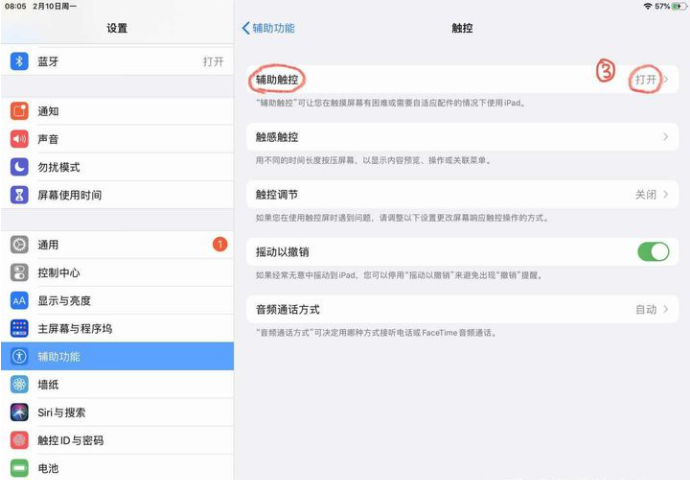Viewport: 690px width, 480px height.
Task: Open the 通知 settings row
Action: click(117, 111)
